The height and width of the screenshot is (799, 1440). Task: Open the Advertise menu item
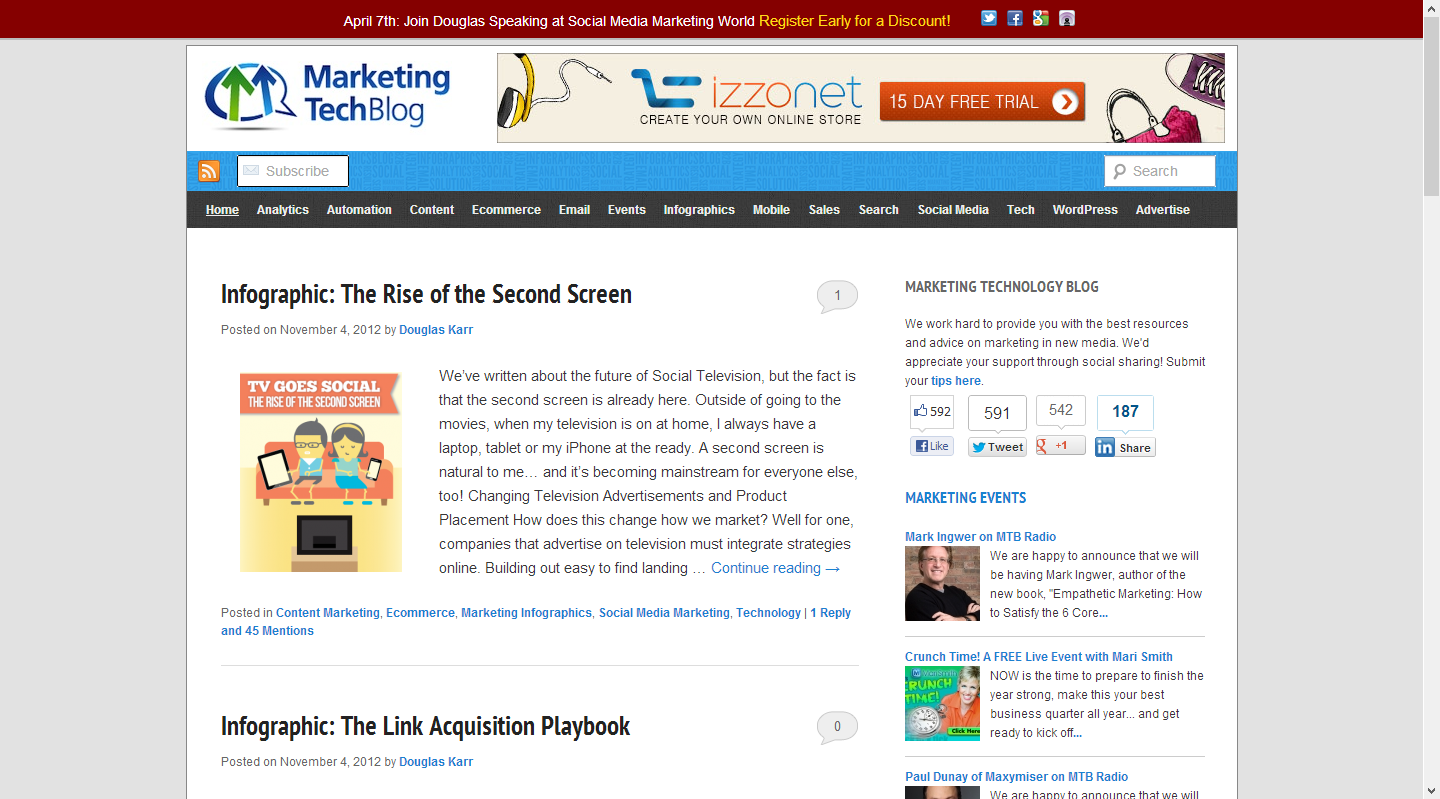click(1163, 210)
